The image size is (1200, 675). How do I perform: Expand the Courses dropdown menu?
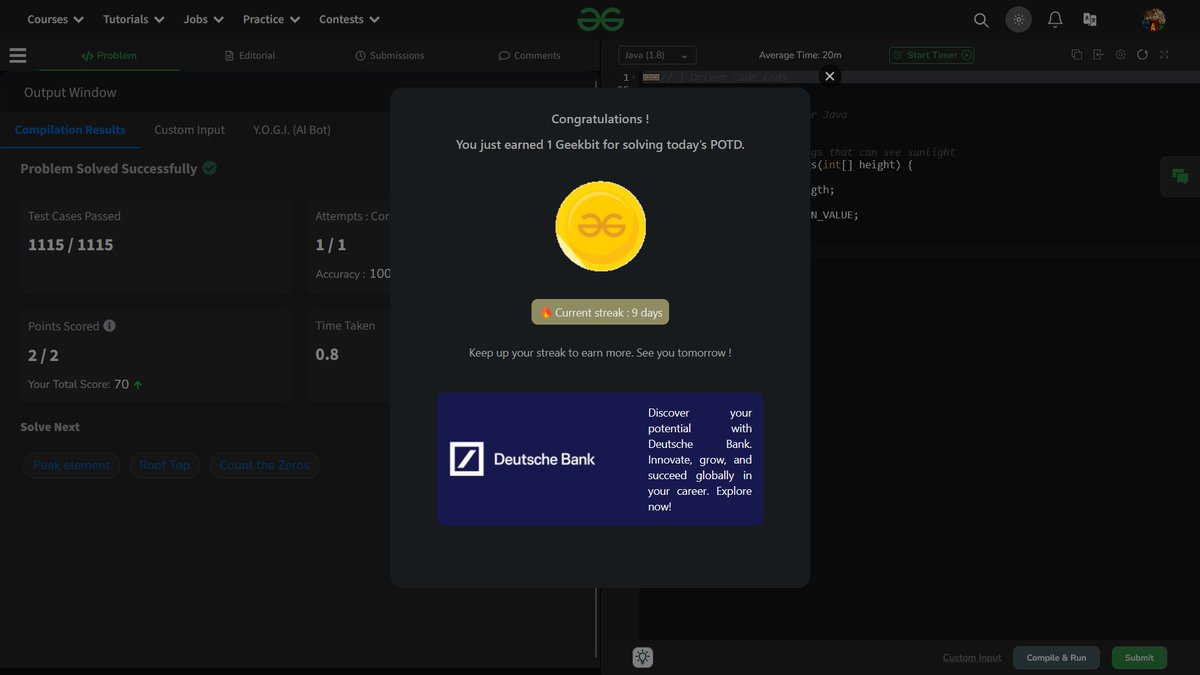point(55,19)
